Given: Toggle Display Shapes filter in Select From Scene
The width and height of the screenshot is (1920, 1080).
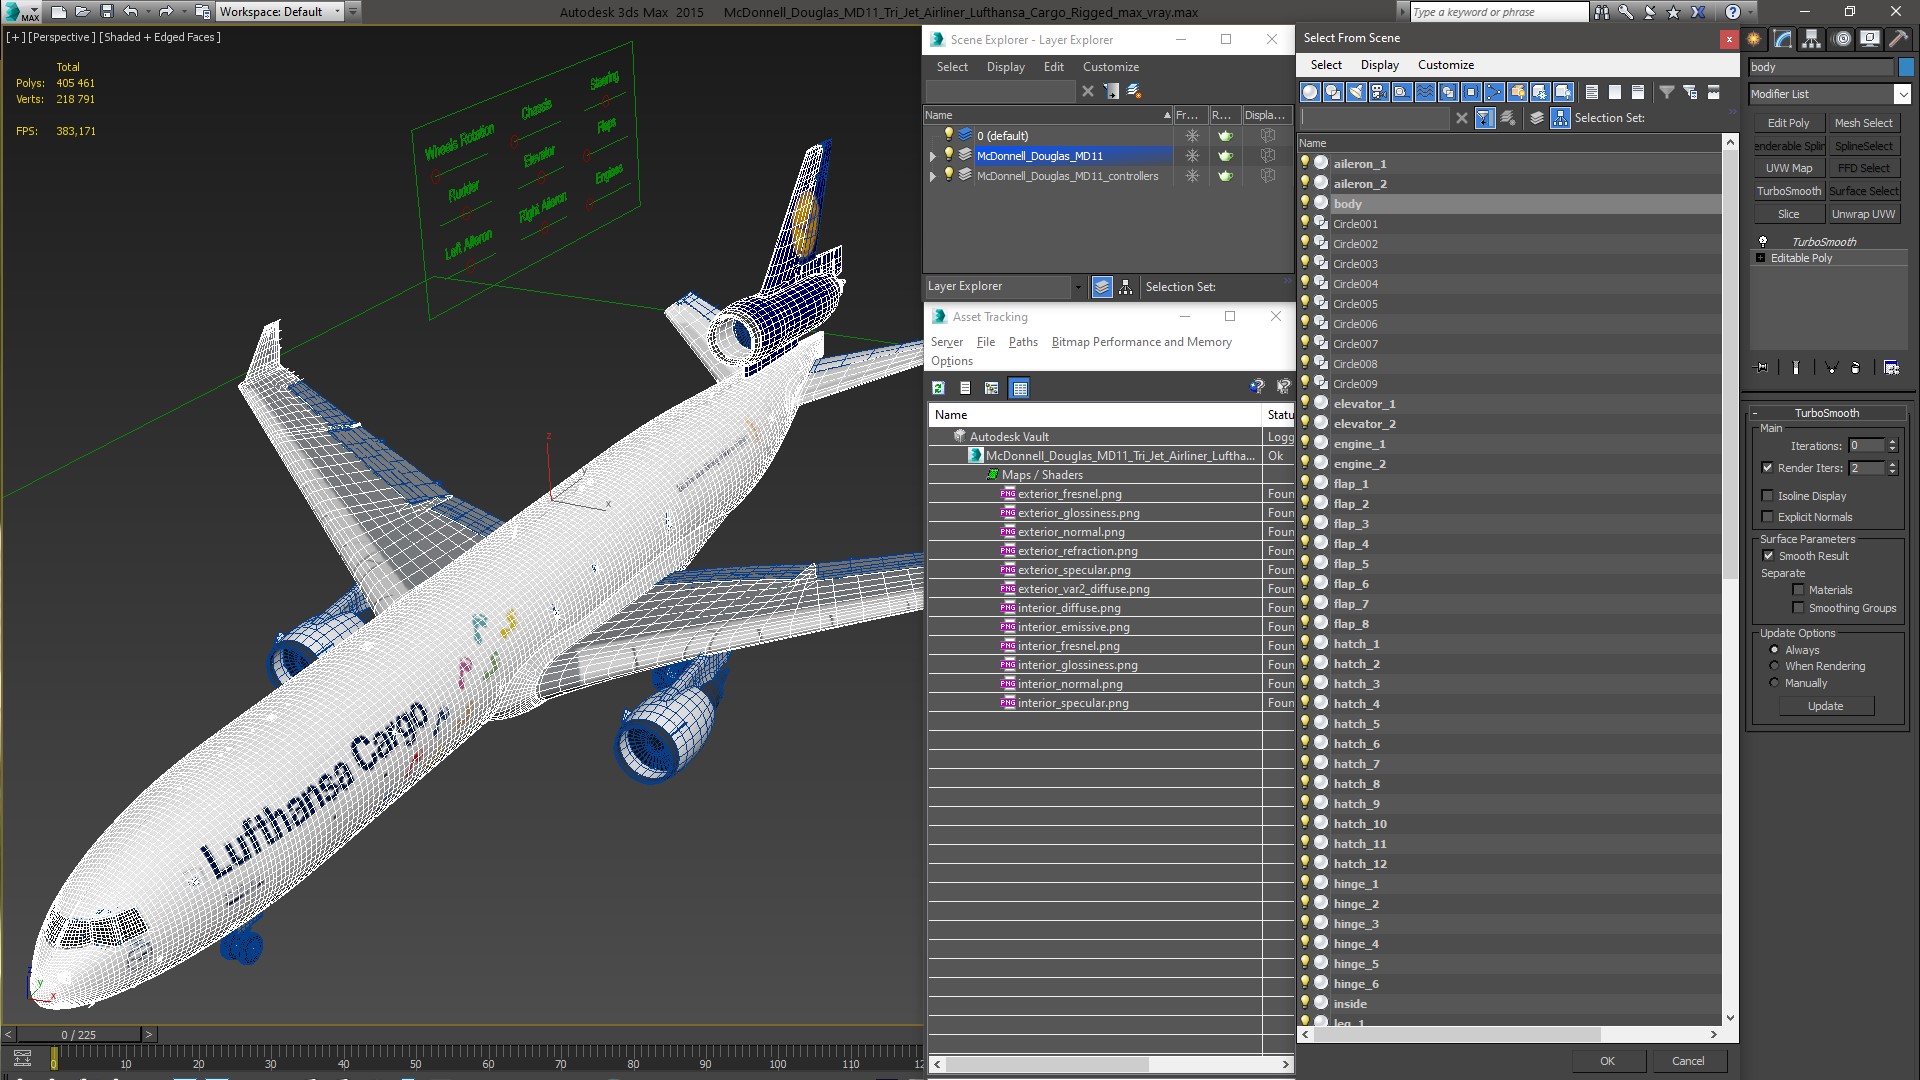Looking at the screenshot, I should point(1333,92).
